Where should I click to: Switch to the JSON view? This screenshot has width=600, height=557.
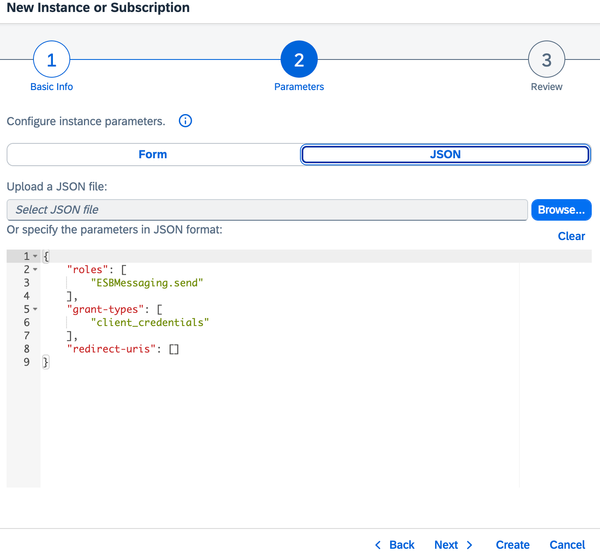point(445,154)
